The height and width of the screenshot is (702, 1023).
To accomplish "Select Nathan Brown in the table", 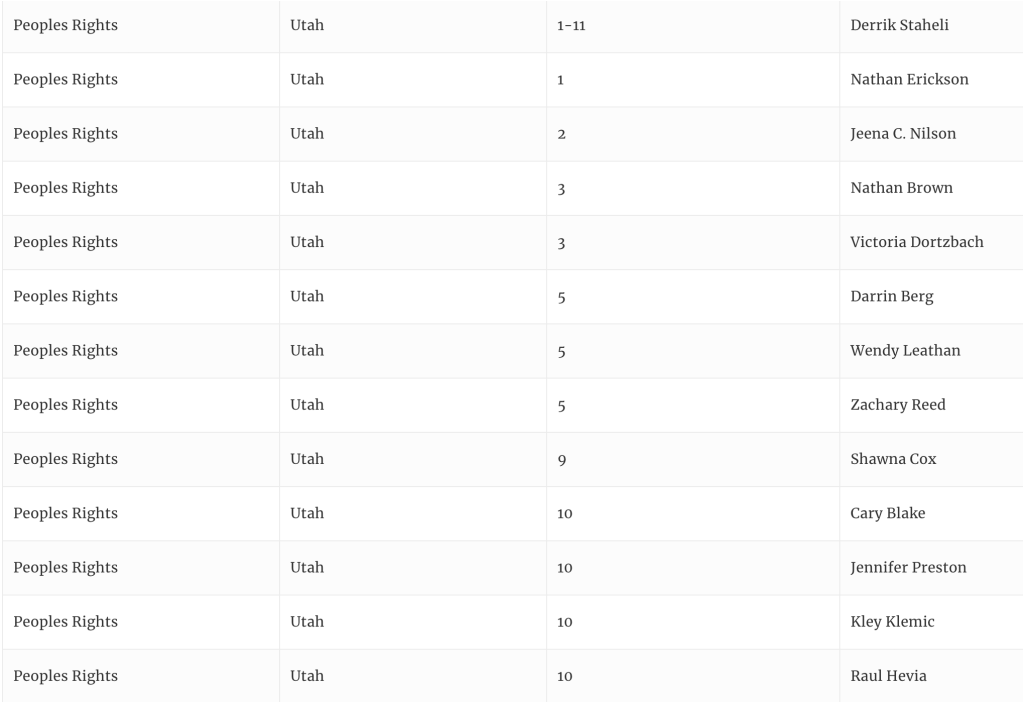I will [x=901, y=187].
